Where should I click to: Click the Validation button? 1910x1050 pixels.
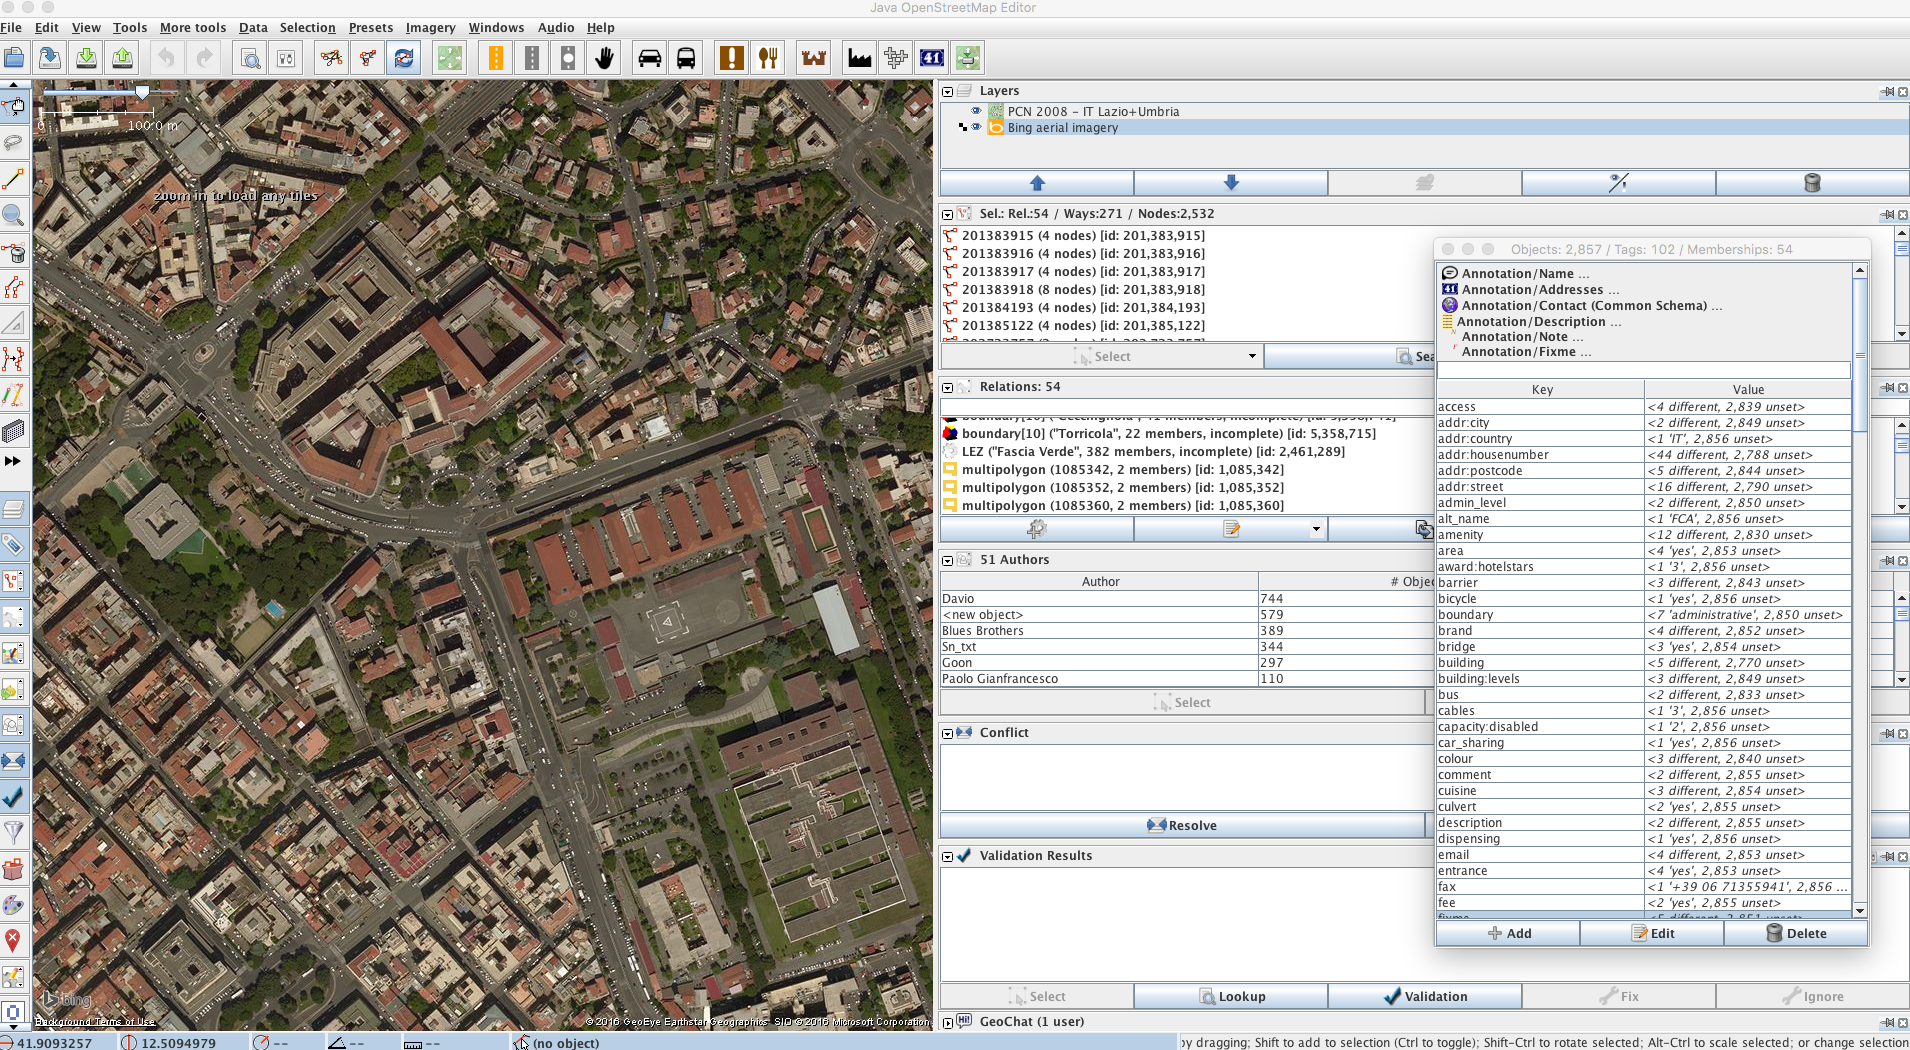1425,996
